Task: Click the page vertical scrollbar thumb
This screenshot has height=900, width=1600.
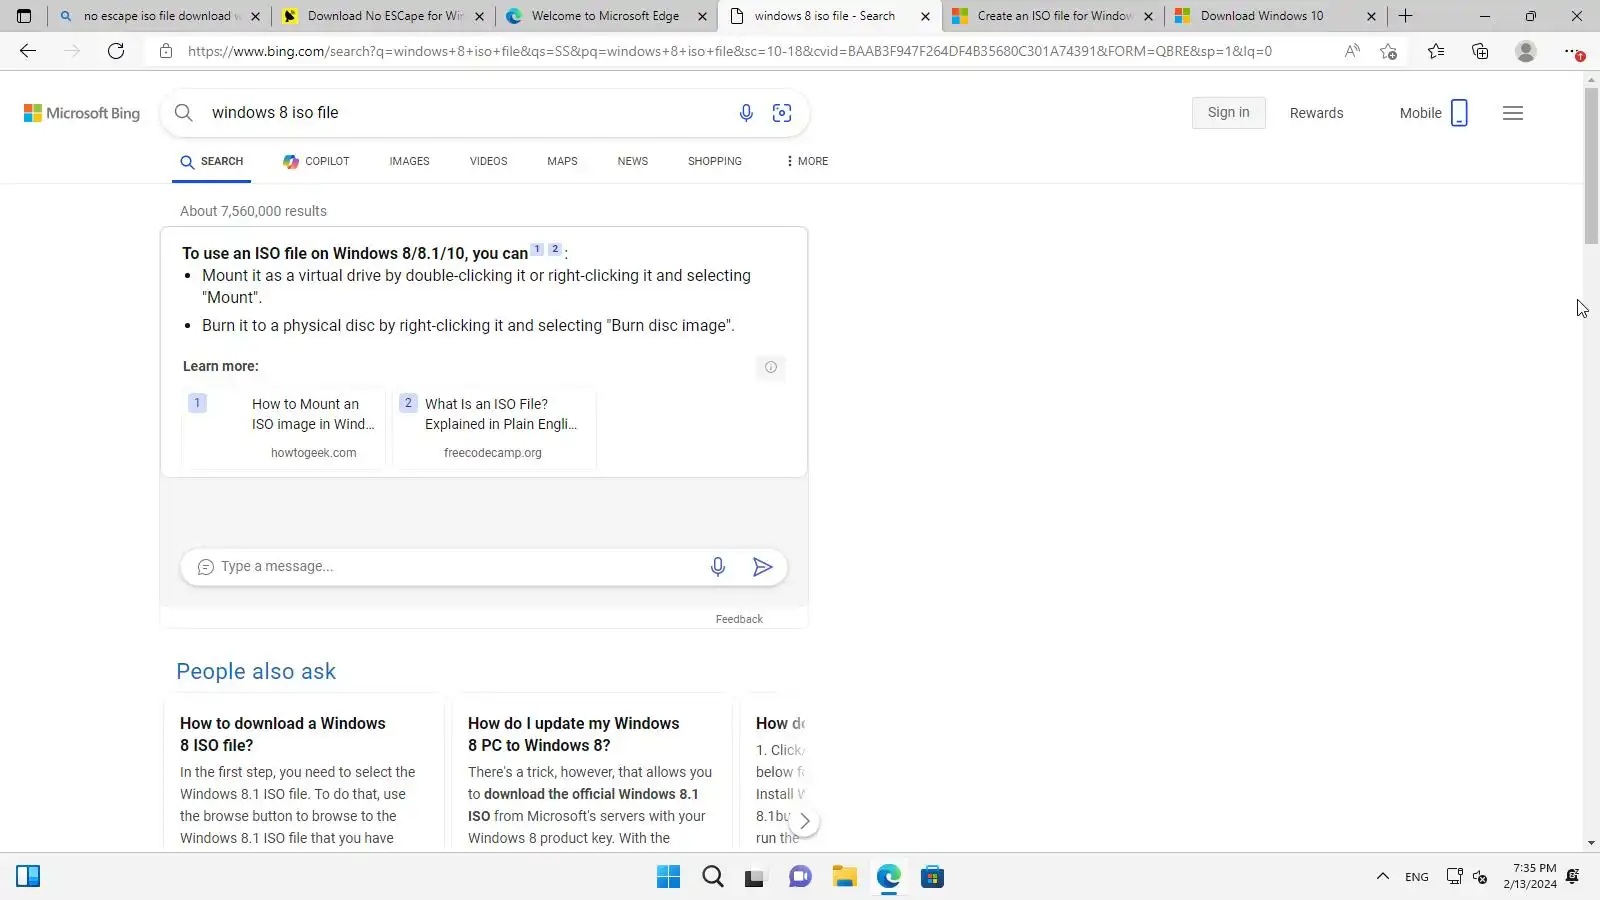Action: [1591, 166]
